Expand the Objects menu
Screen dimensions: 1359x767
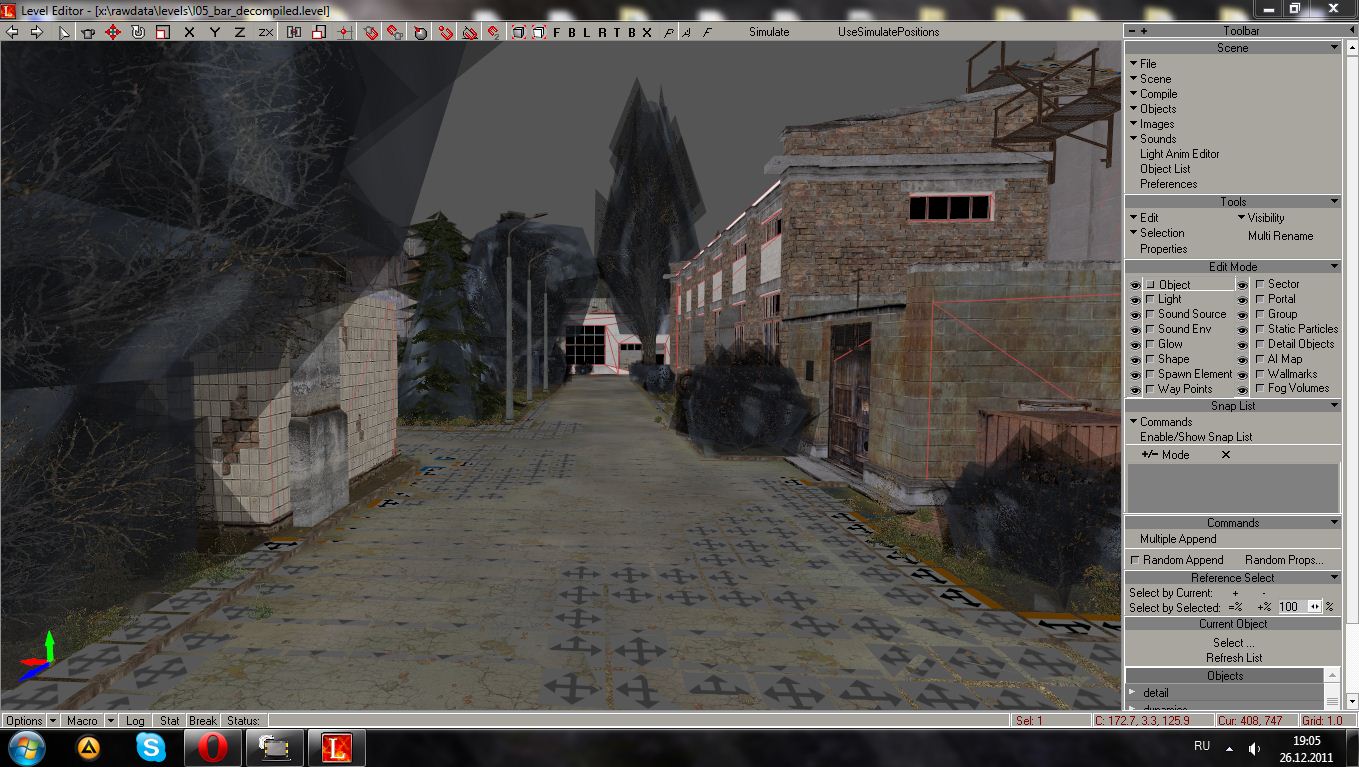[x=1152, y=109]
